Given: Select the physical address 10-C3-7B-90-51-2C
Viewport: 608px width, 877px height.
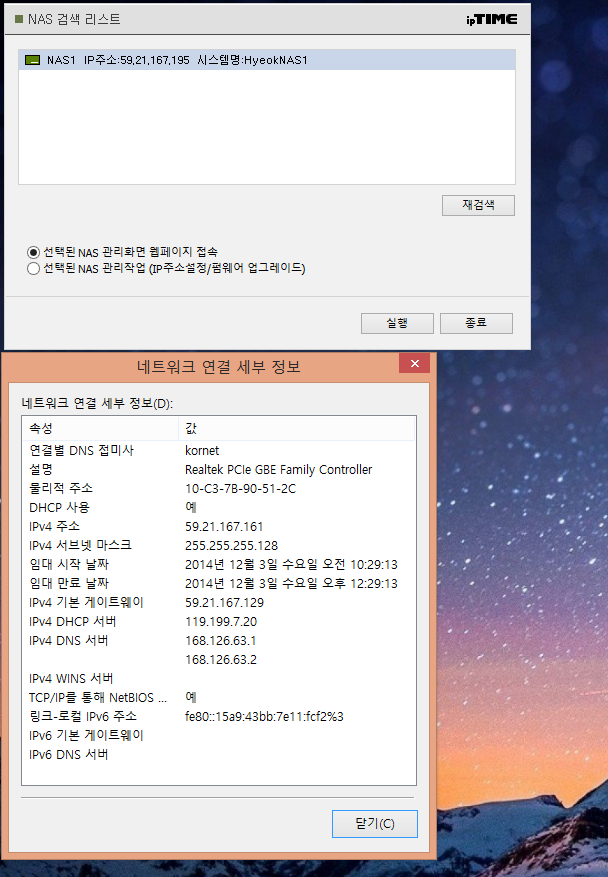Looking at the screenshot, I should pyautogui.click(x=241, y=488).
